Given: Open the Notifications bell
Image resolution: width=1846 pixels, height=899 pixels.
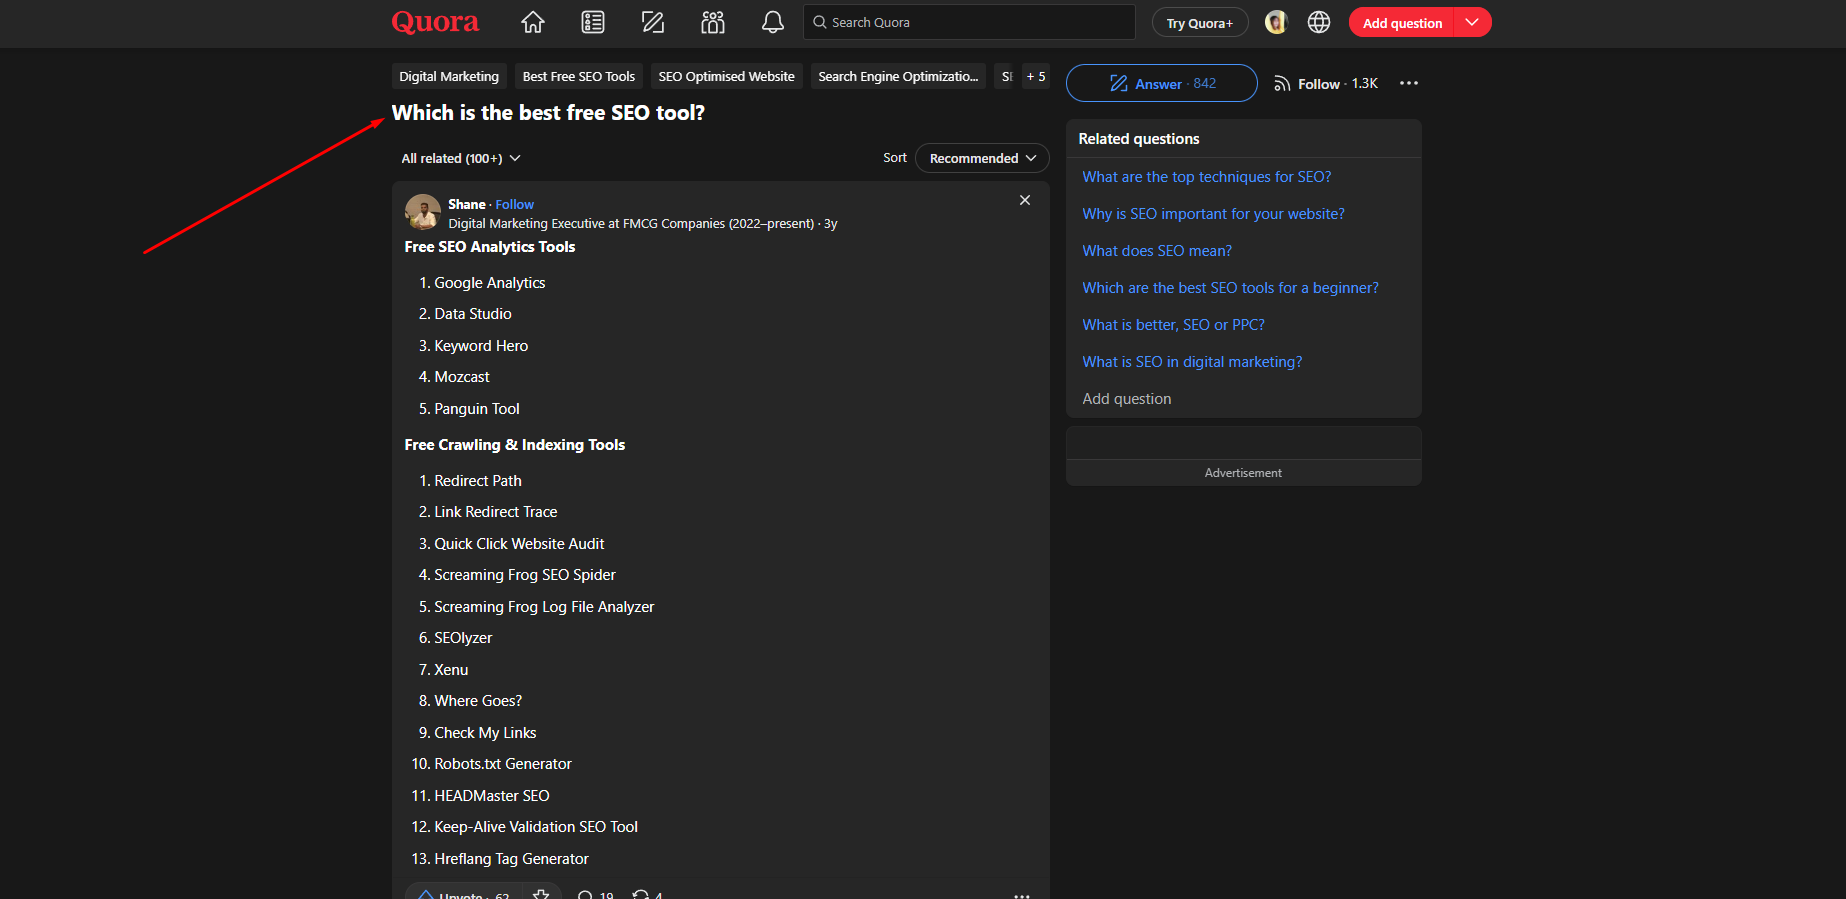Looking at the screenshot, I should [x=773, y=22].
